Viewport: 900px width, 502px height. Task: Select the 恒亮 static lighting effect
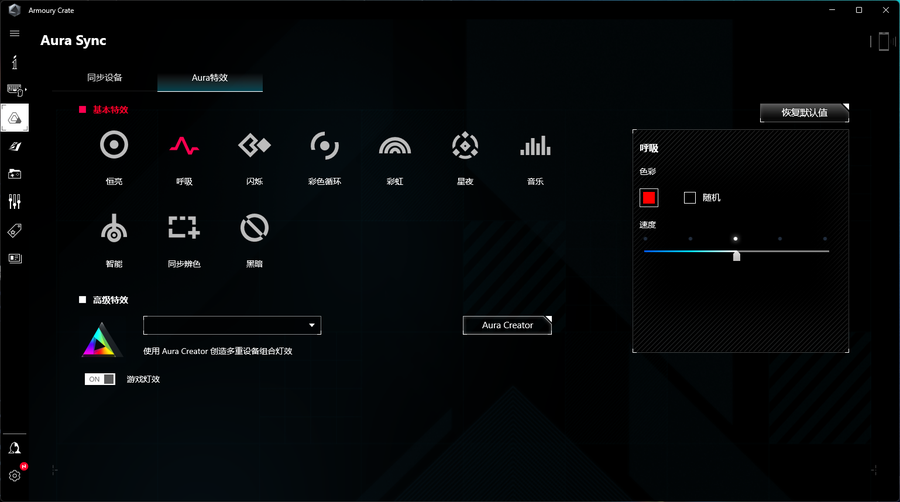pos(114,146)
